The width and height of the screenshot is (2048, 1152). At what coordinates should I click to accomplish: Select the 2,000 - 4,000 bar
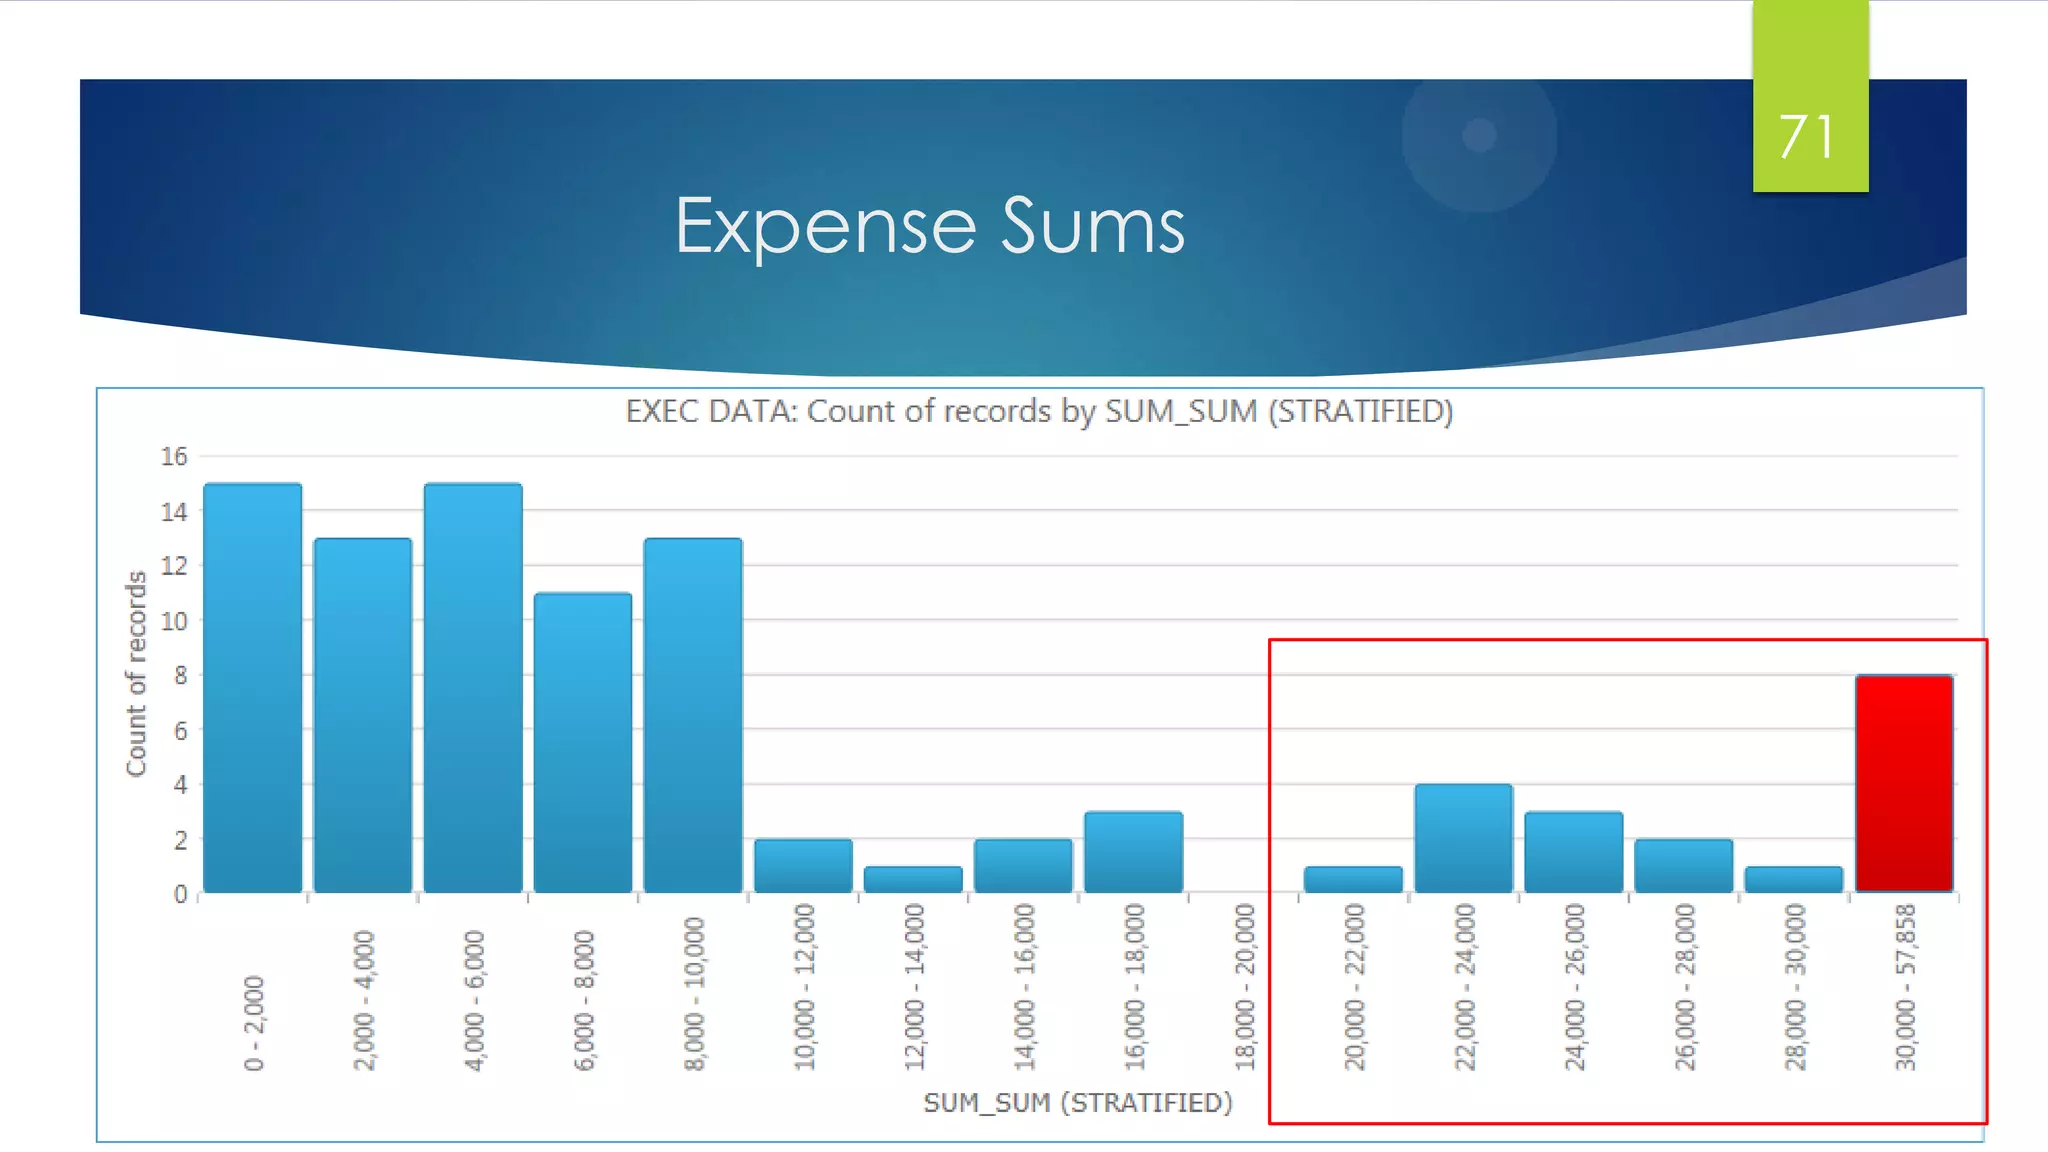coord(363,715)
